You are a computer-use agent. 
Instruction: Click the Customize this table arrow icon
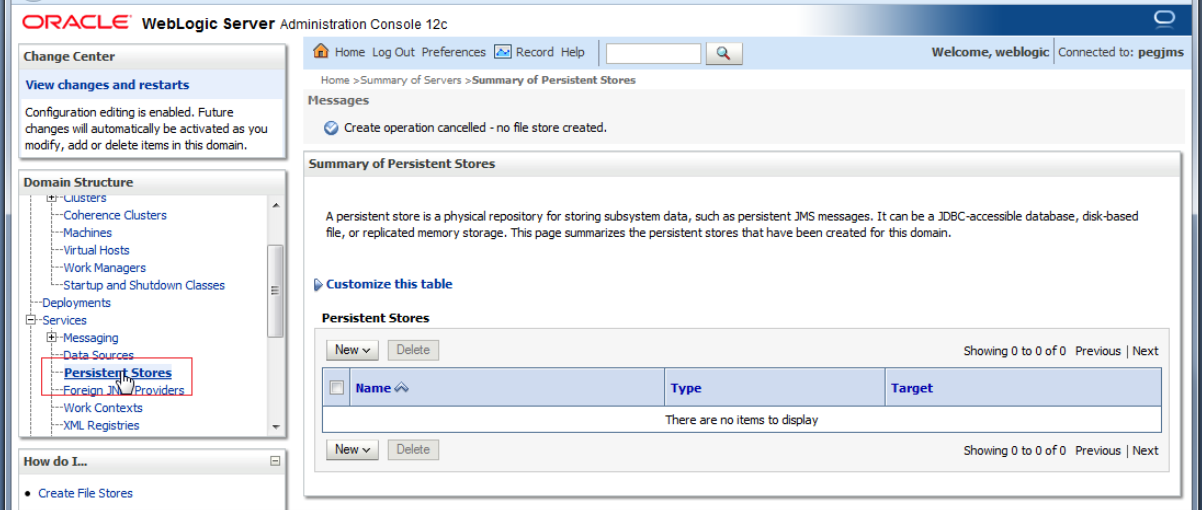click(x=318, y=285)
